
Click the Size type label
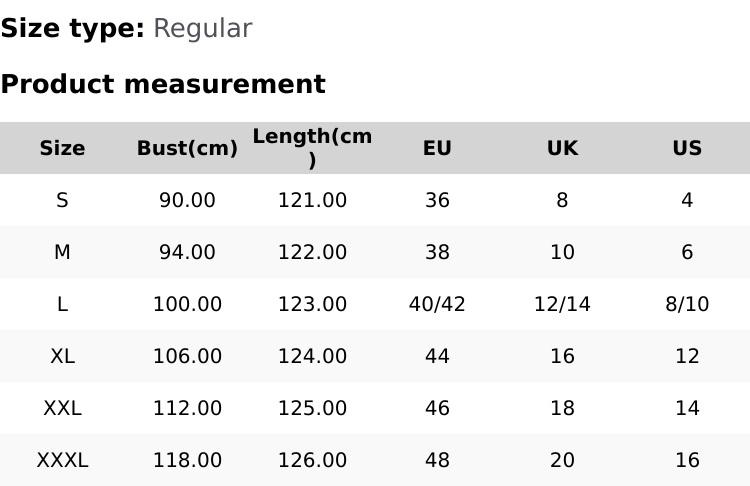point(72,28)
